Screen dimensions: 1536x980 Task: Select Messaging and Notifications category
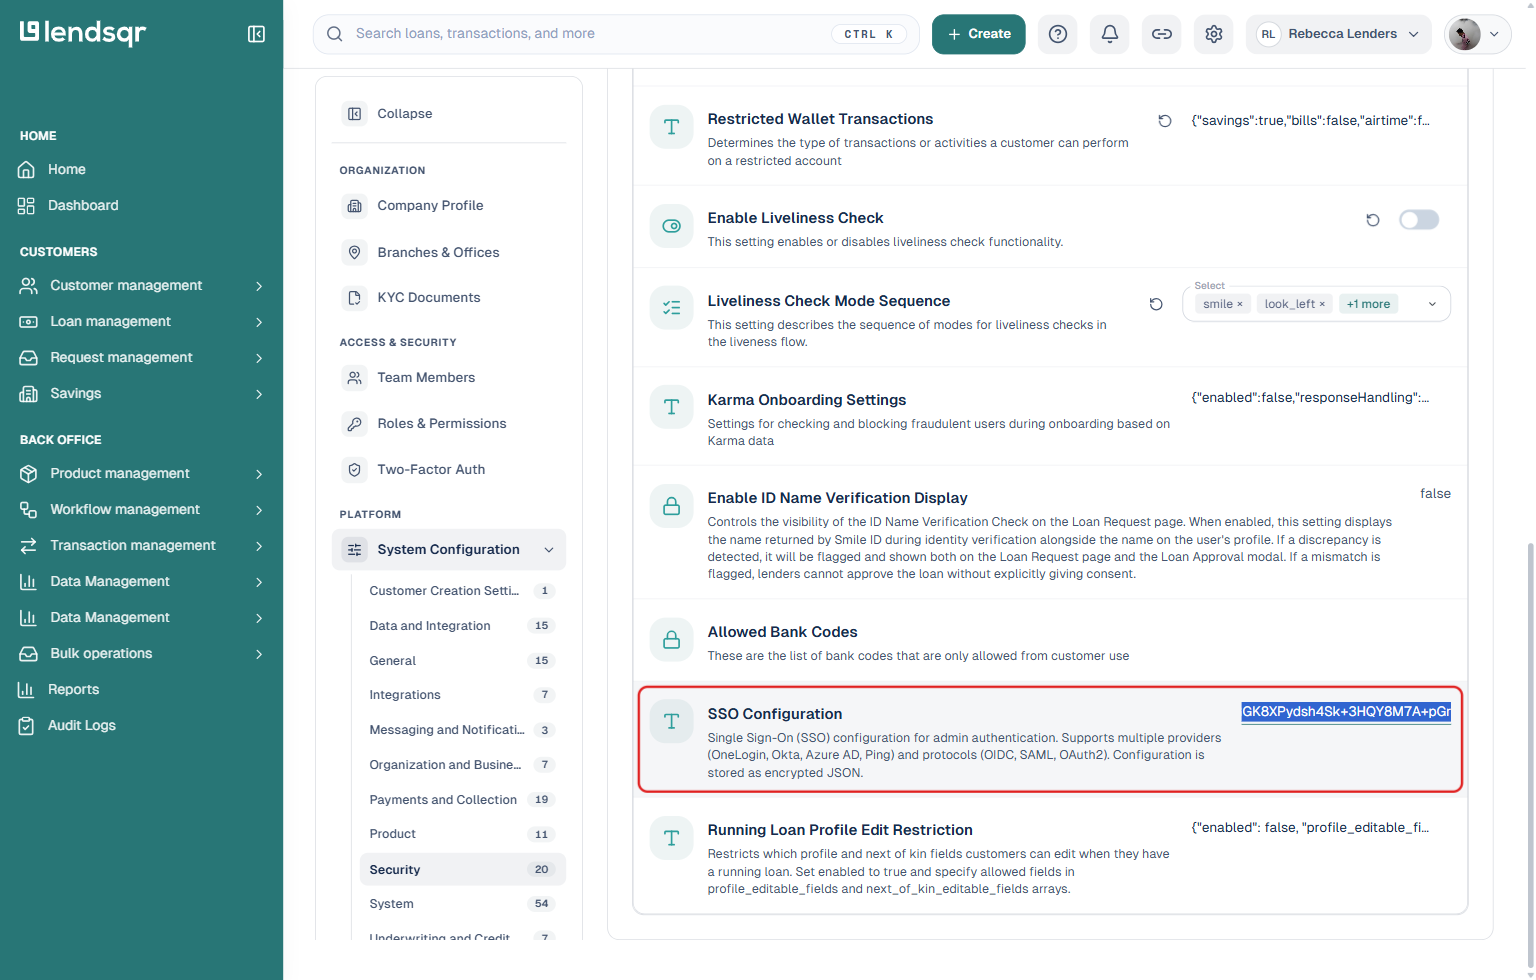pos(462,730)
